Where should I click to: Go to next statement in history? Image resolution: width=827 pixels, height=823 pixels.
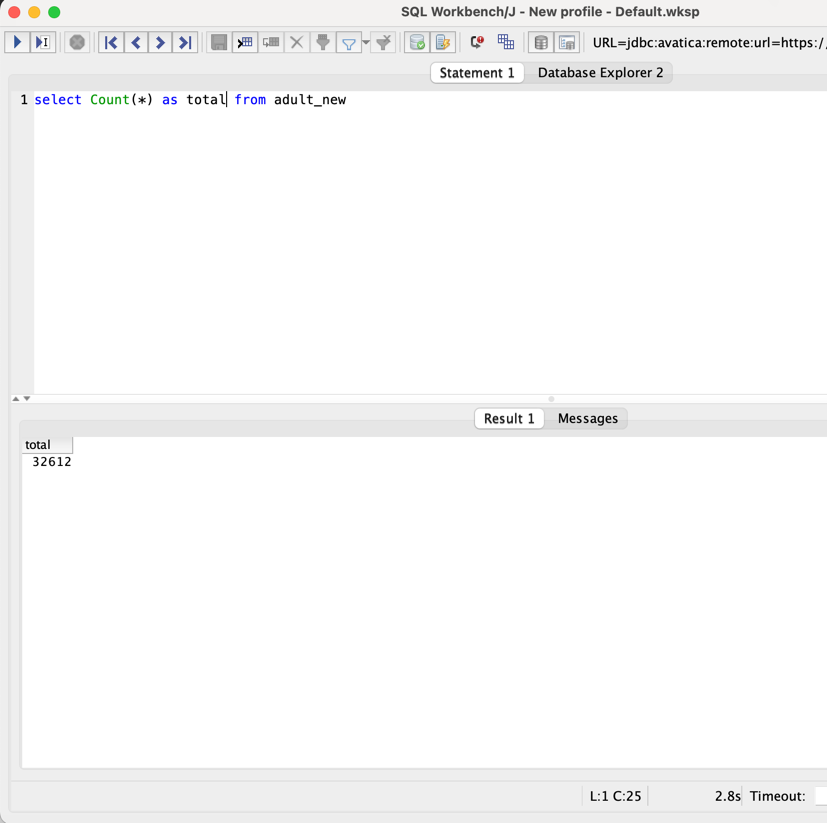[x=160, y=42]
